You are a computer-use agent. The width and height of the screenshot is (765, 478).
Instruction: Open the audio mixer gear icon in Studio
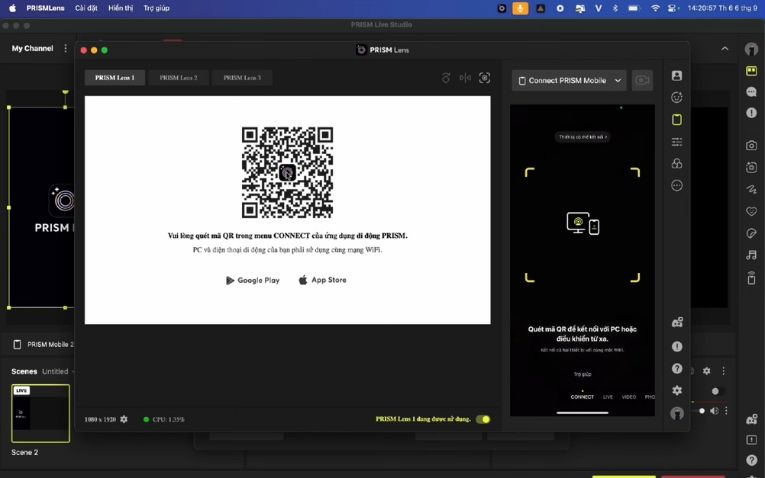tap(706, 371)
